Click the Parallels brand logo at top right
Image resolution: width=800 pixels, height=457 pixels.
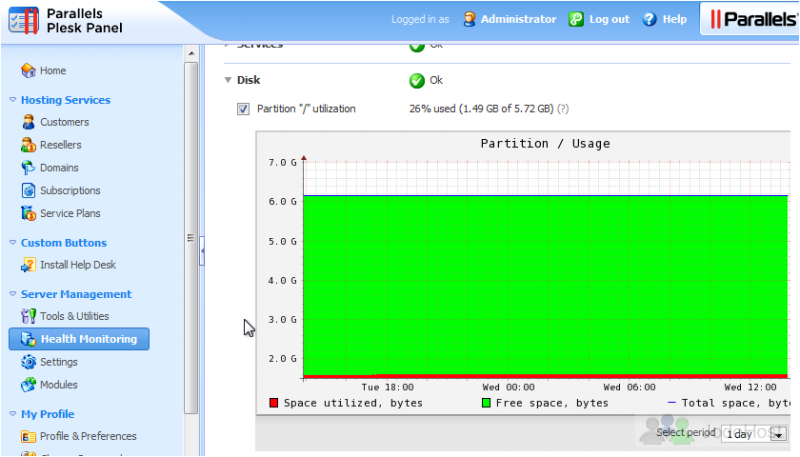(x=754, y=19)
